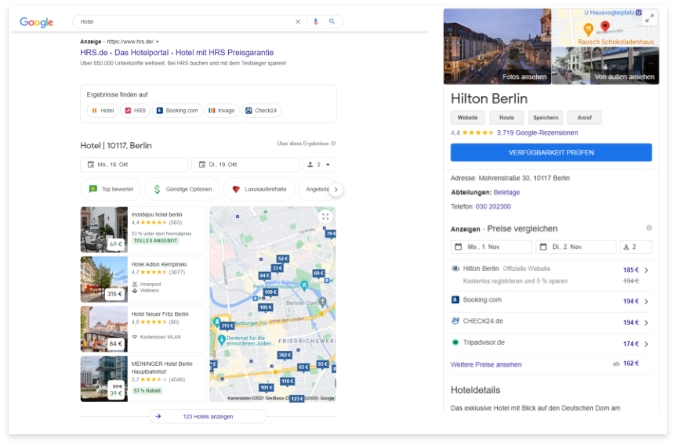Open the dropdown arrow beside the hrs.de ad URL
The image size is (676, 446).
pyautogui.click(x=157, y=42)
